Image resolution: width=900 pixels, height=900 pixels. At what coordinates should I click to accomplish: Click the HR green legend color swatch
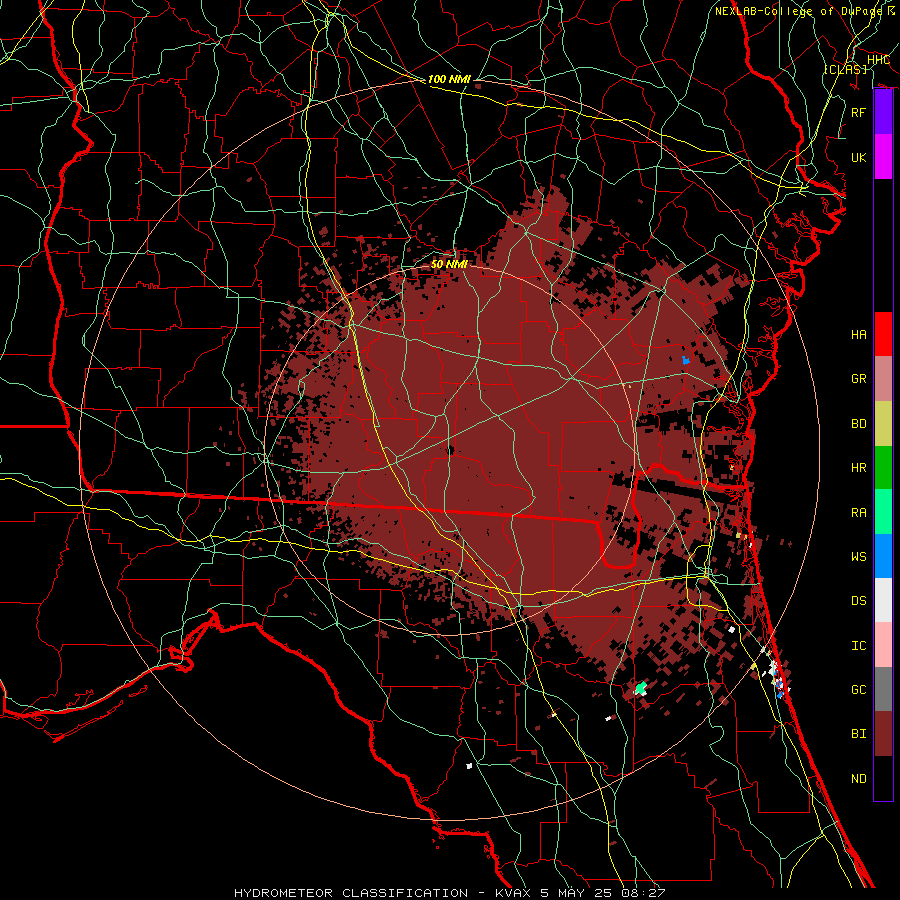[x=883, y=467]
